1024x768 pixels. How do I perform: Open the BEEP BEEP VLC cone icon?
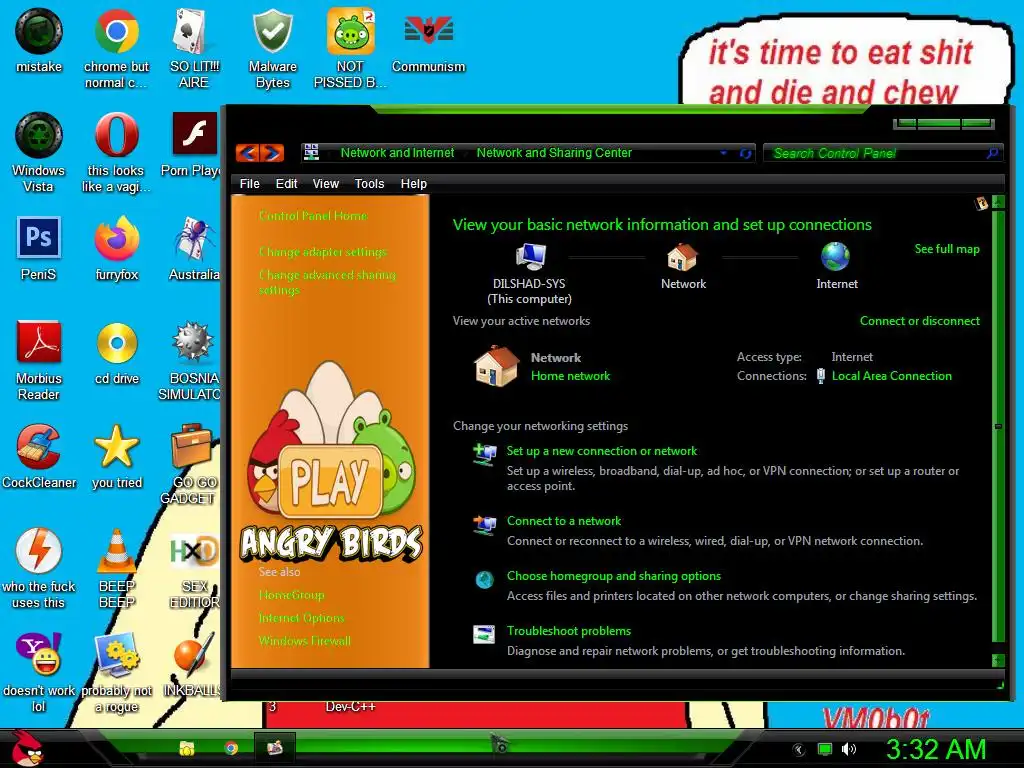116,568
